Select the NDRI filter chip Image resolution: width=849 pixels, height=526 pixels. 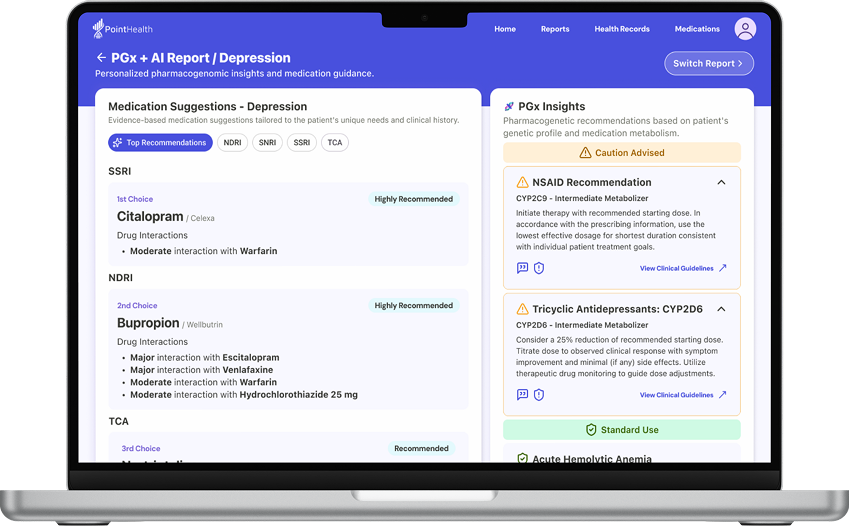(x=232, y=142)
